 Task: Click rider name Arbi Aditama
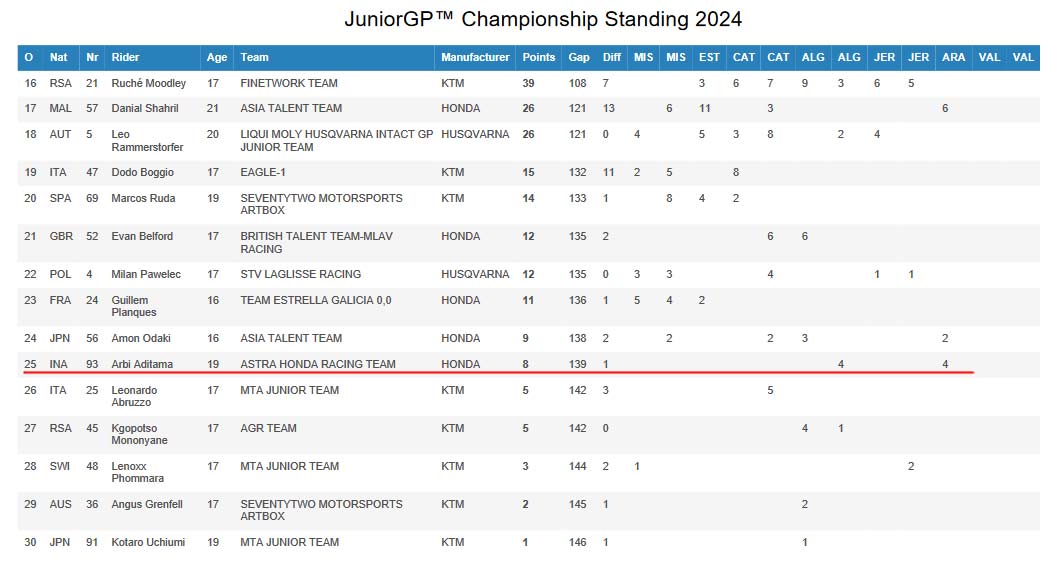[x=142, y=364]
